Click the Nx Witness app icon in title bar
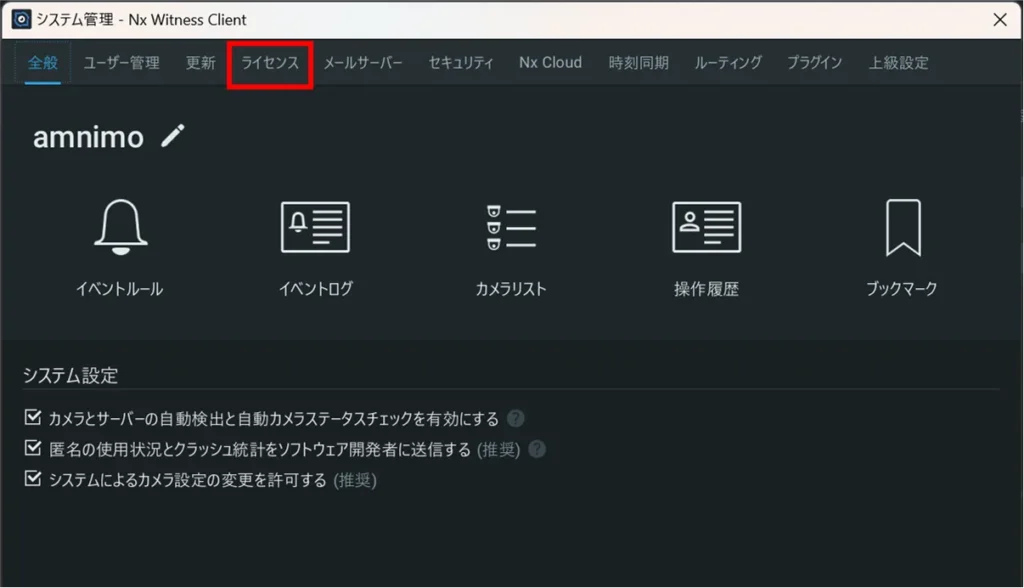1024x588 pixels. point(20,19)
